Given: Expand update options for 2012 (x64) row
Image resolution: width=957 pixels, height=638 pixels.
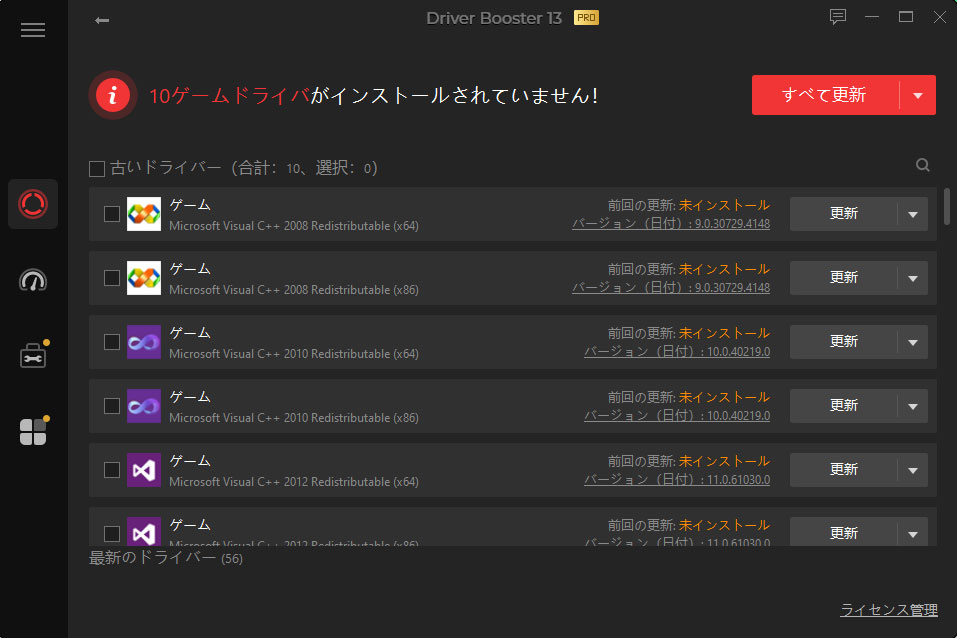Looking at the screenshot, I should click(x=913, y=471).
